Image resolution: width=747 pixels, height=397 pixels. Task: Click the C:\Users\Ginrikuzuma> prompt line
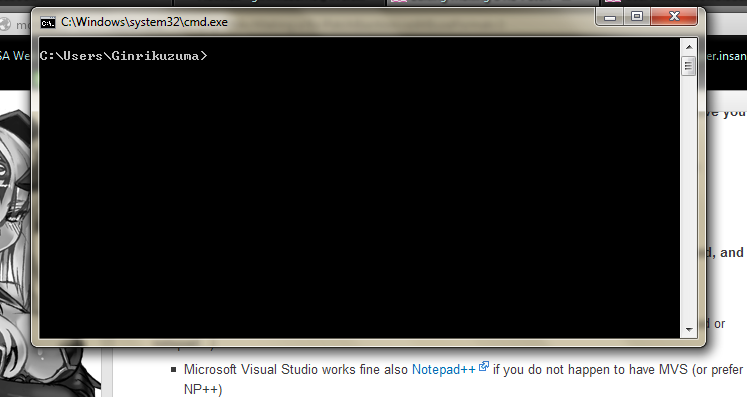pyautogui.click(x=123, y=56)
